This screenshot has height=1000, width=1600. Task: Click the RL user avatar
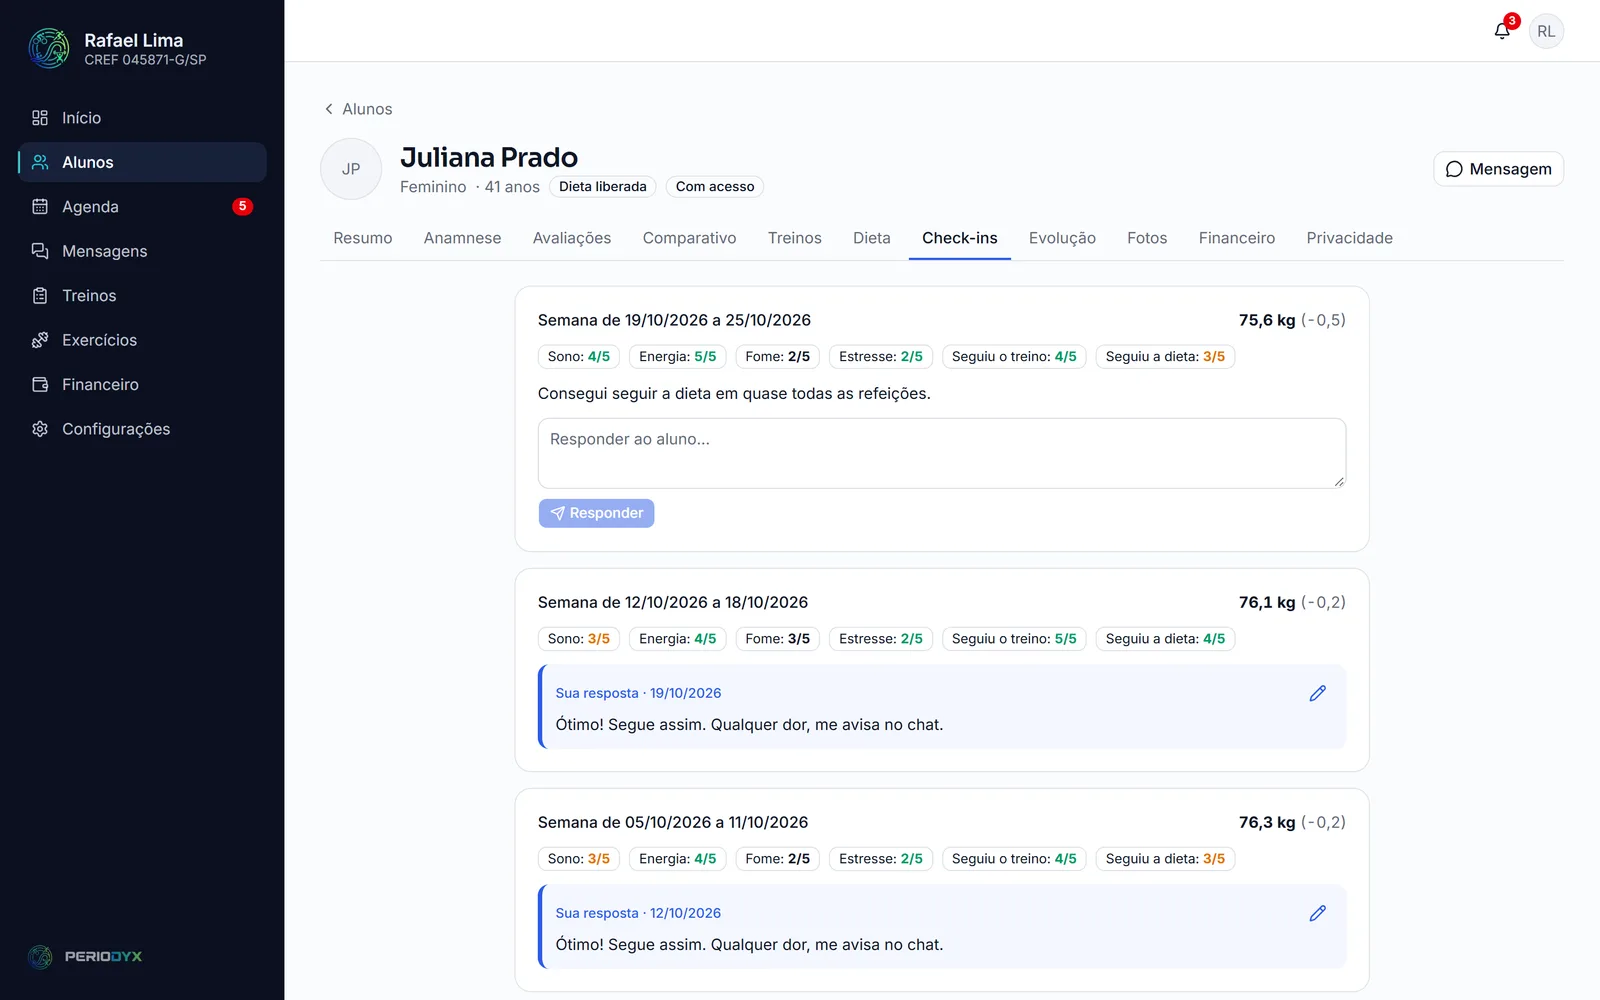pos(1546,31)
